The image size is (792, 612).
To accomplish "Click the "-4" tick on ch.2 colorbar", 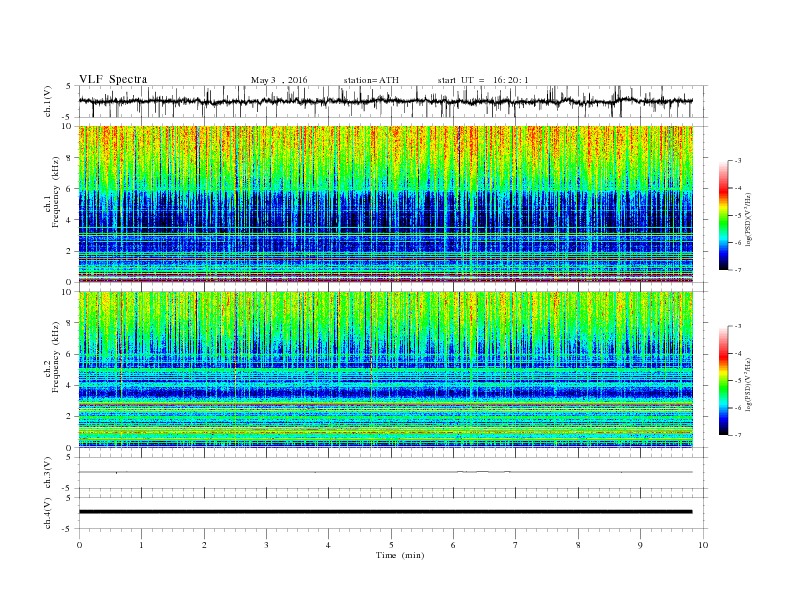I will 737,353.
